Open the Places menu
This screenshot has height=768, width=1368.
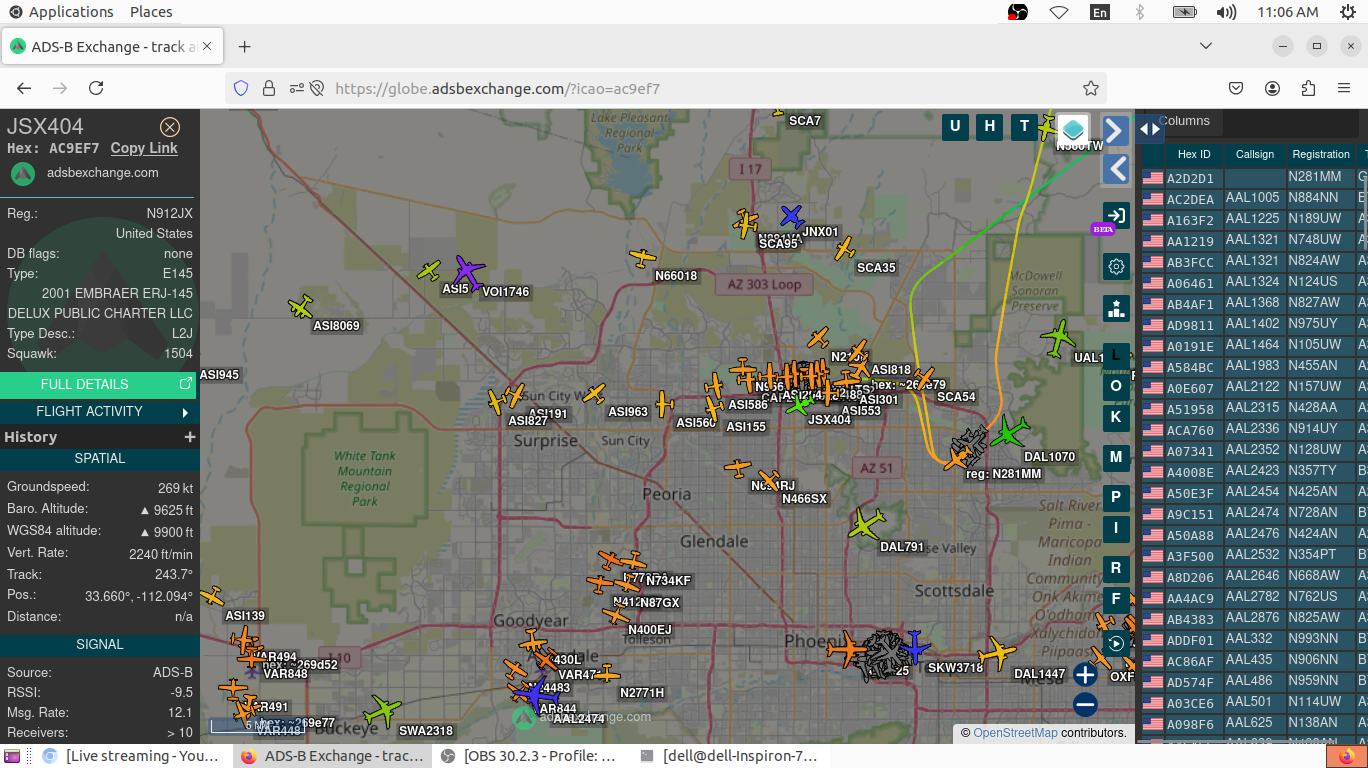(x=151, y=12)
